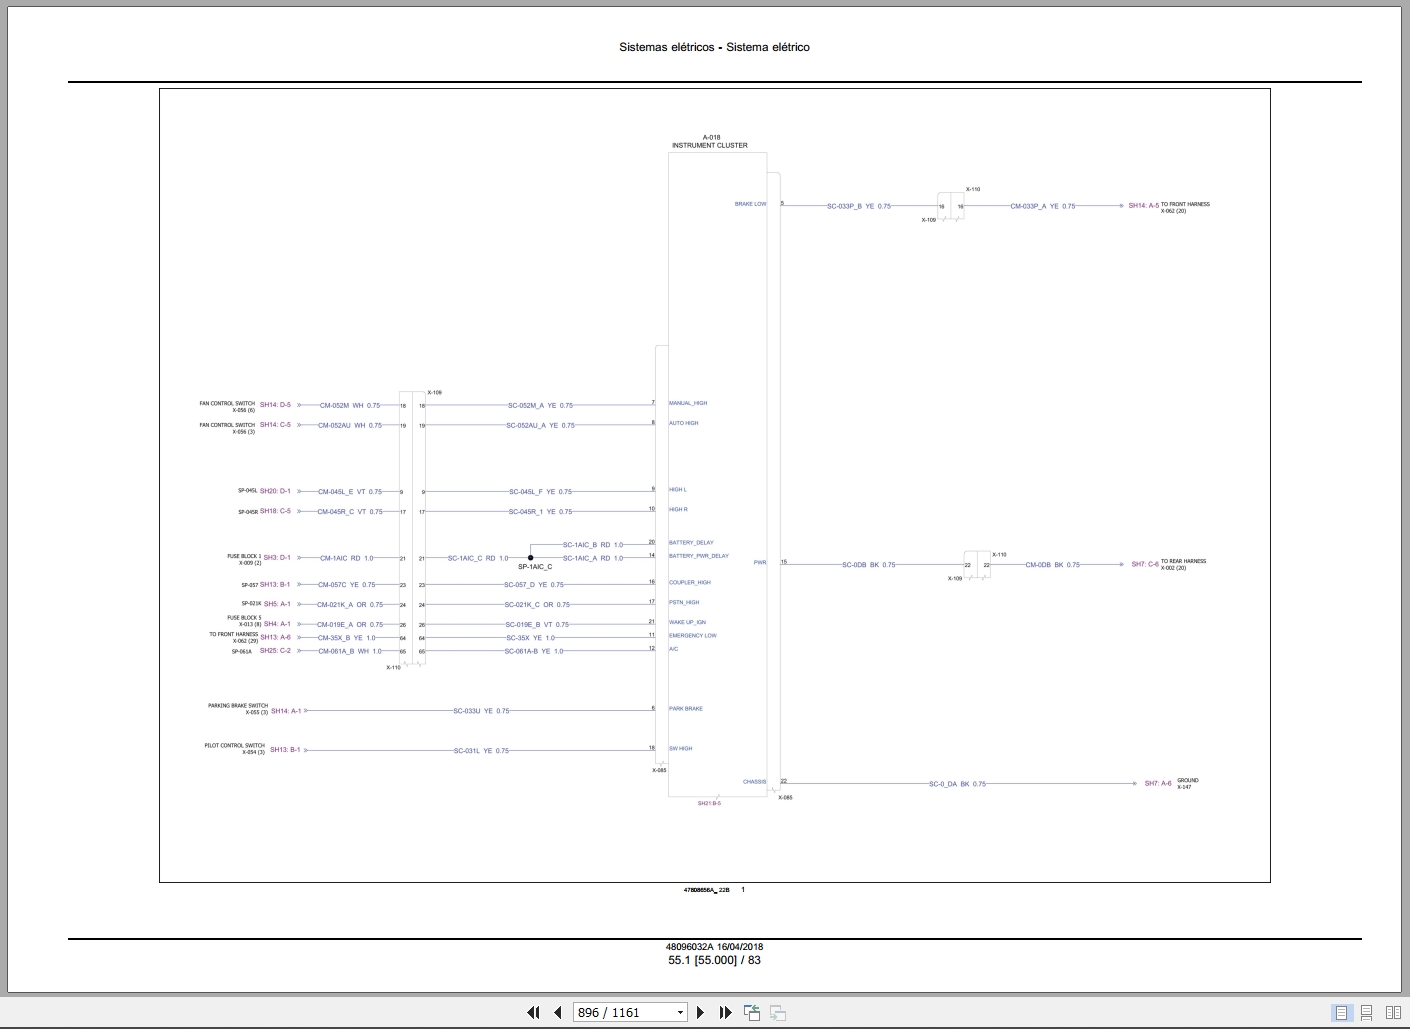
Task: Click wire label SC-0_DA BK 0.75
Action: [x=957, y=784]
